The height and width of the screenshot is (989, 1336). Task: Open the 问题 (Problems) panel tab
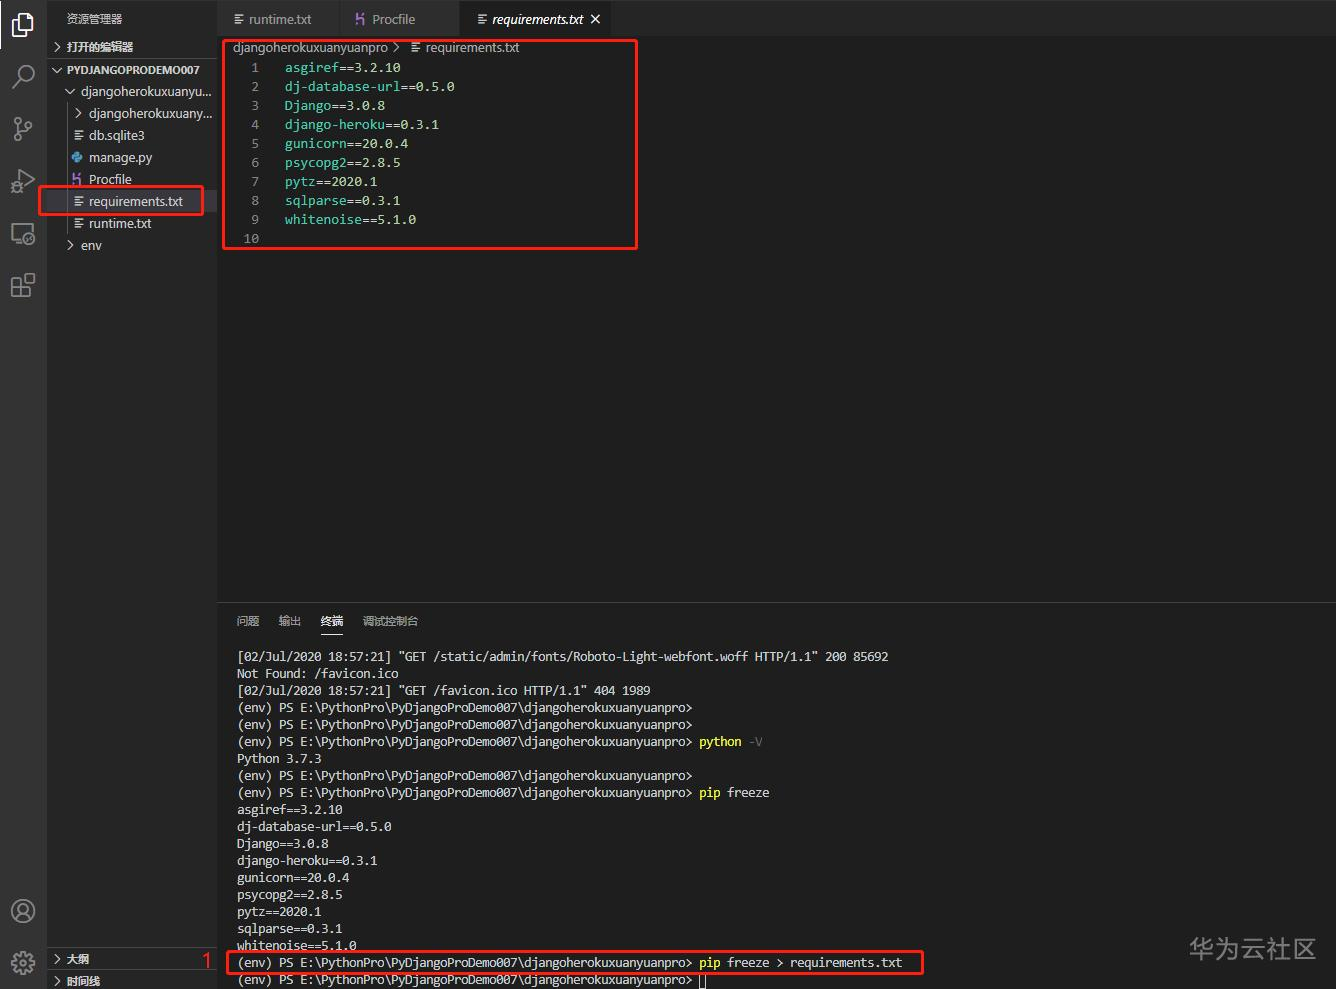(x=248, y=621)
